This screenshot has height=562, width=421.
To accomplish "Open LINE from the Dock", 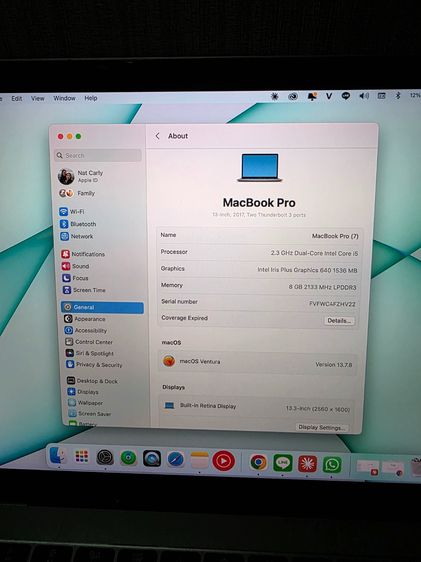I will [x=283, y=463].
